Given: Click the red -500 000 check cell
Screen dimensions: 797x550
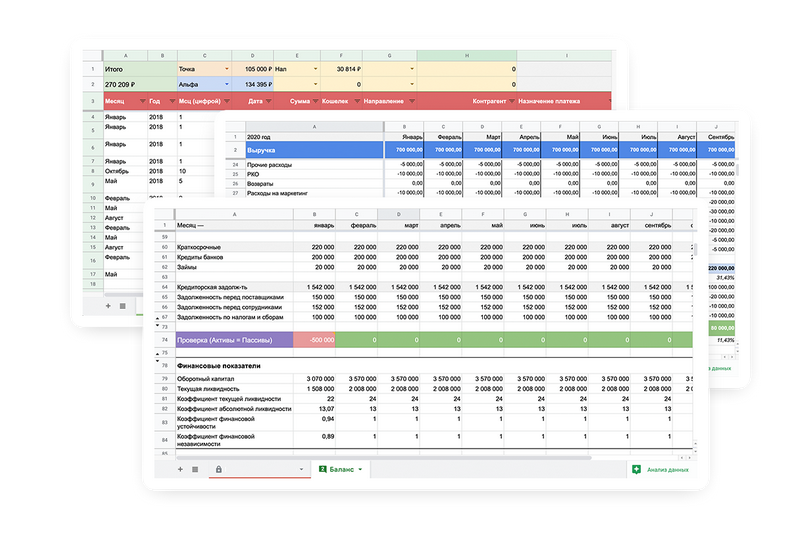Looking at the screenshot, I should 314,340.
